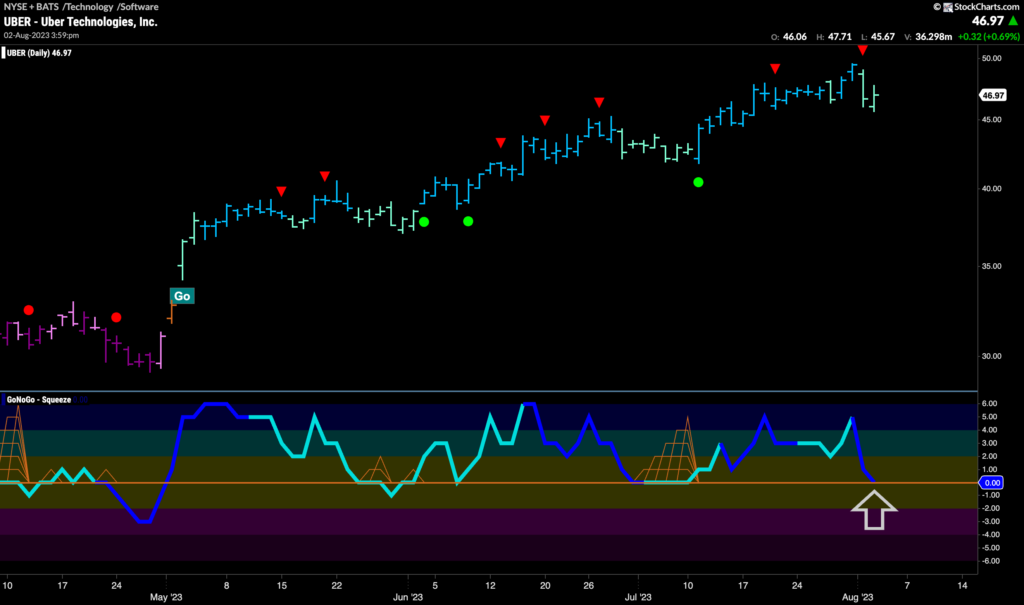Click the UBER - Uber Technologies, Inc. title
The height and width of the screenshot is (605, 1024).
click(78, 21)
